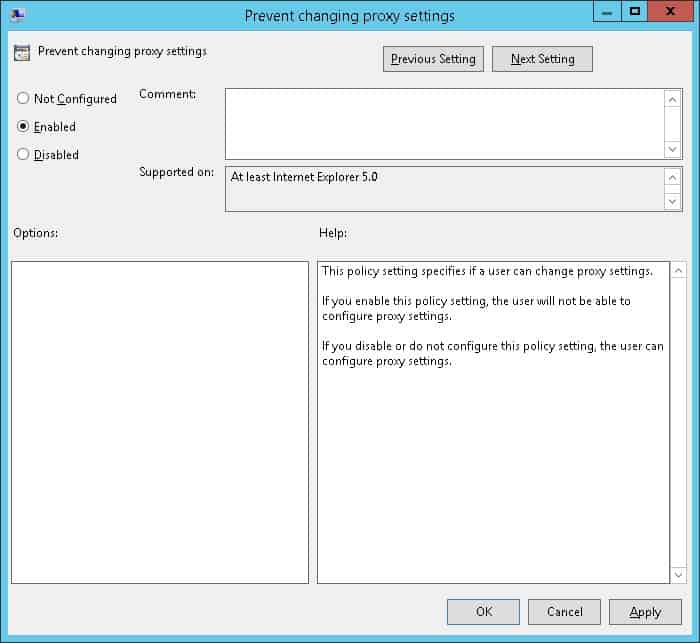
Task: Click the 'If you disable or do not configure' paragraph
Action: [x=493, y=353]
